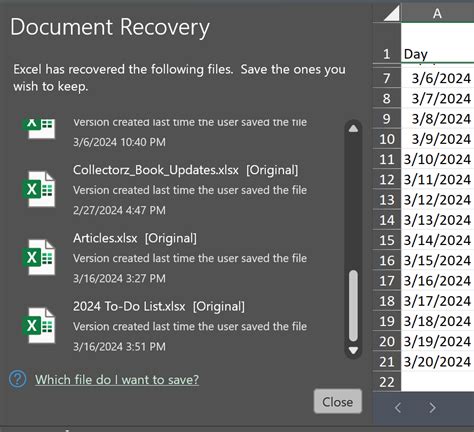Viewport: 474px width, 432px height.
Task: Click the 3/16/2024 3:27 PM timestamp
Action: point(119,279)
